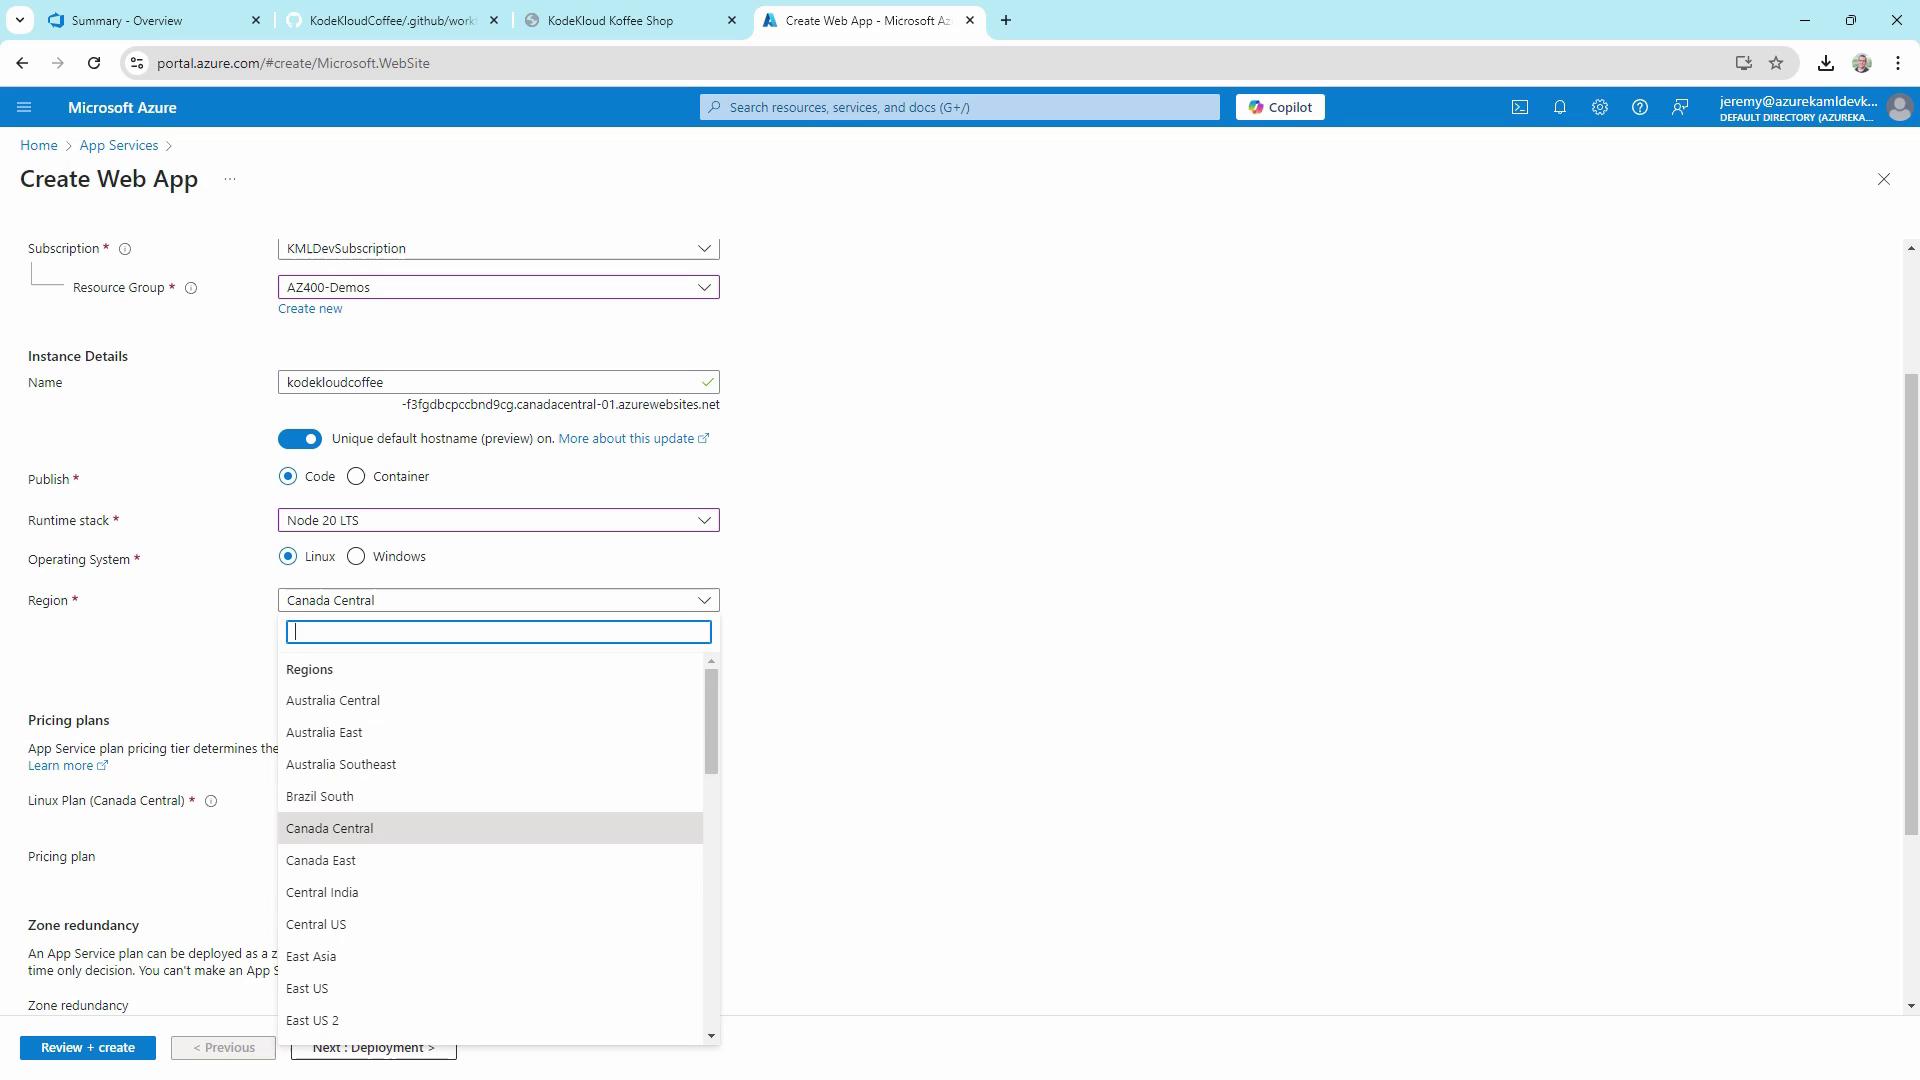Open the Azure portal hamburger menu

[x=25, y=107]
